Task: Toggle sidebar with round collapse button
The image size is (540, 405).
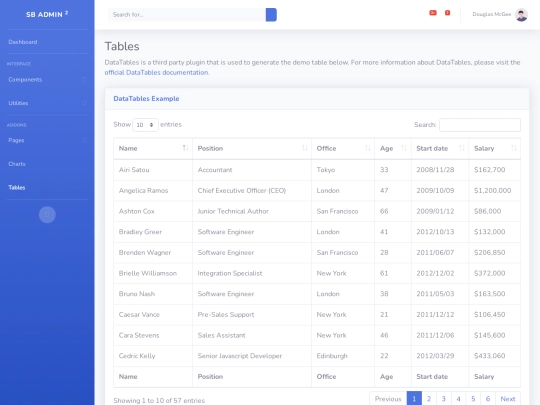Action: (47, 215)
